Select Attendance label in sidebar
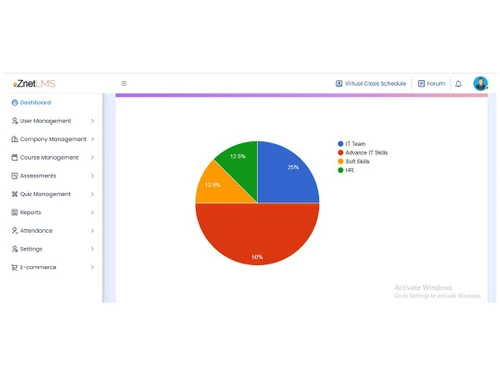The width and height of the screenshot is (500, 375). (x=36, y=231)
